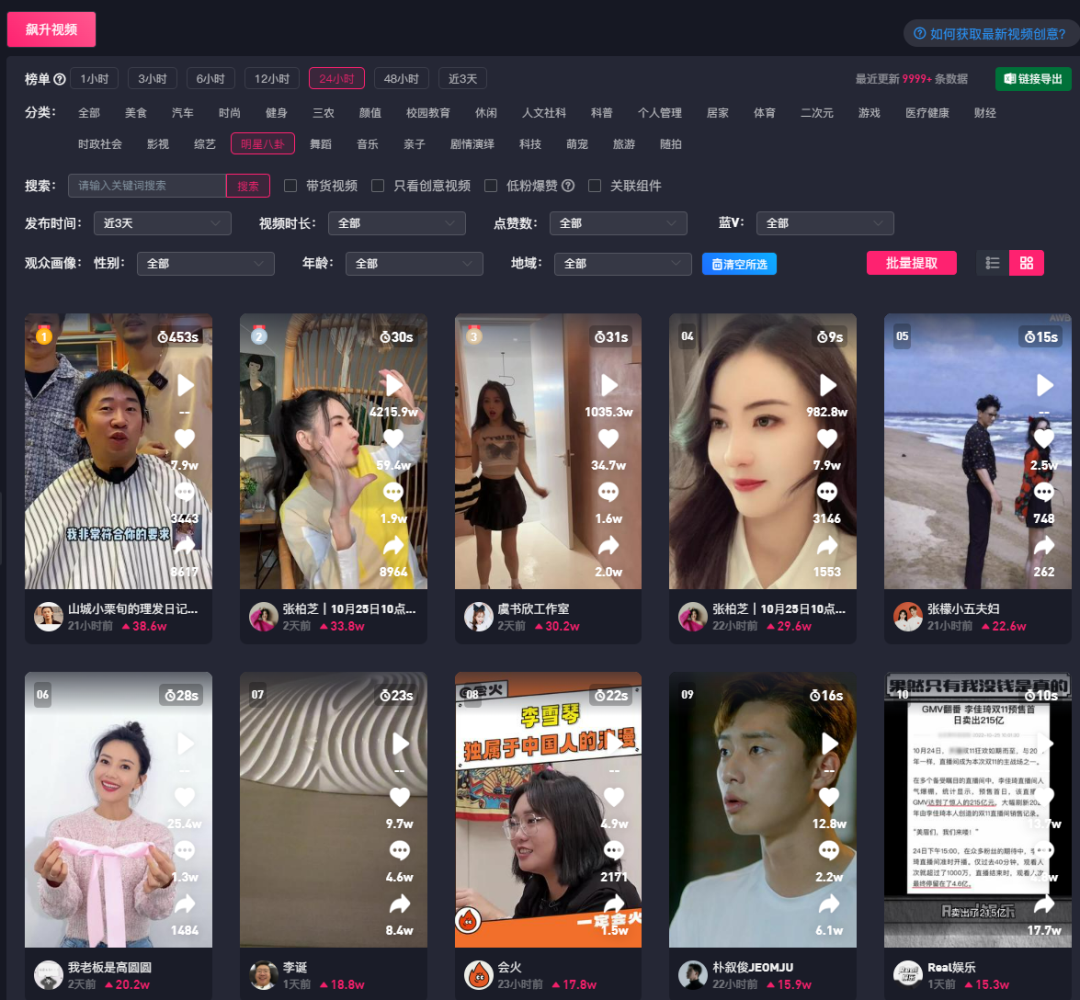Open the 地域 region dropdown
The width and height of the screenshot is (1080, 1000).
click(622, 264)
